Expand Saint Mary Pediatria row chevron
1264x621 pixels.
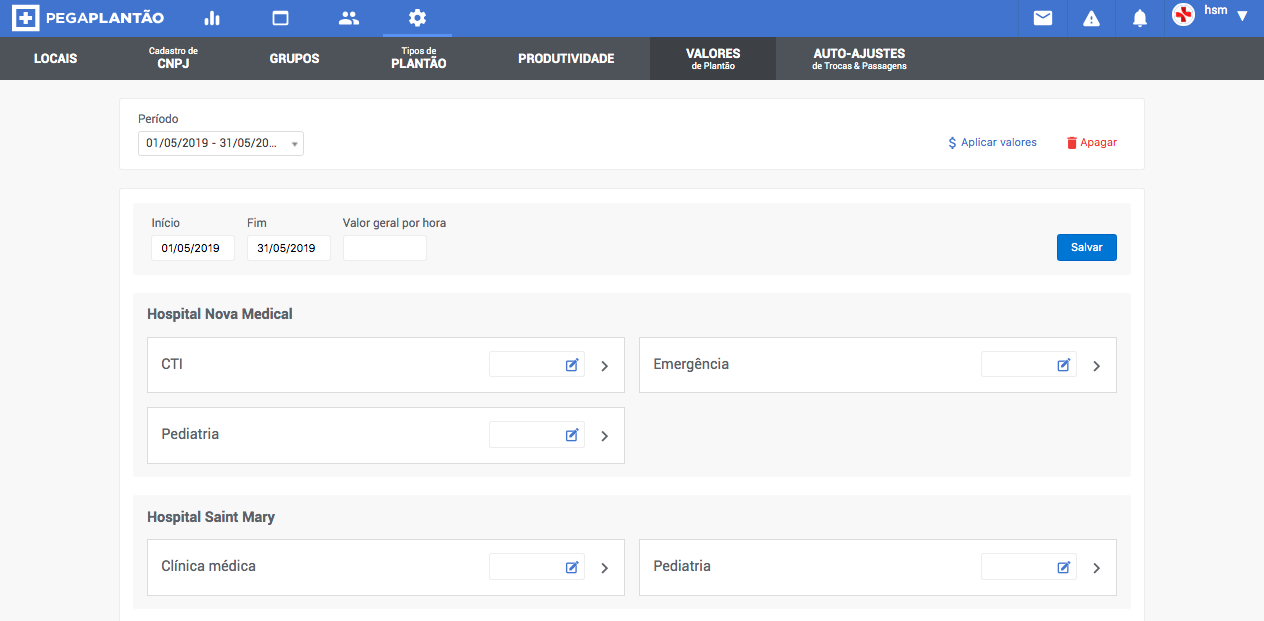[x=1096, y=568]
